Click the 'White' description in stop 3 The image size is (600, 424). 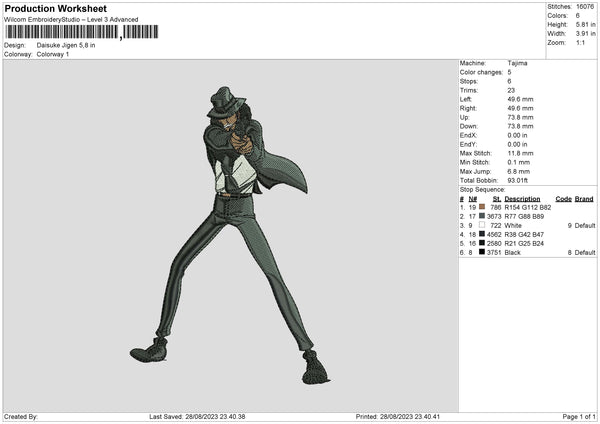tap(513, 225)
